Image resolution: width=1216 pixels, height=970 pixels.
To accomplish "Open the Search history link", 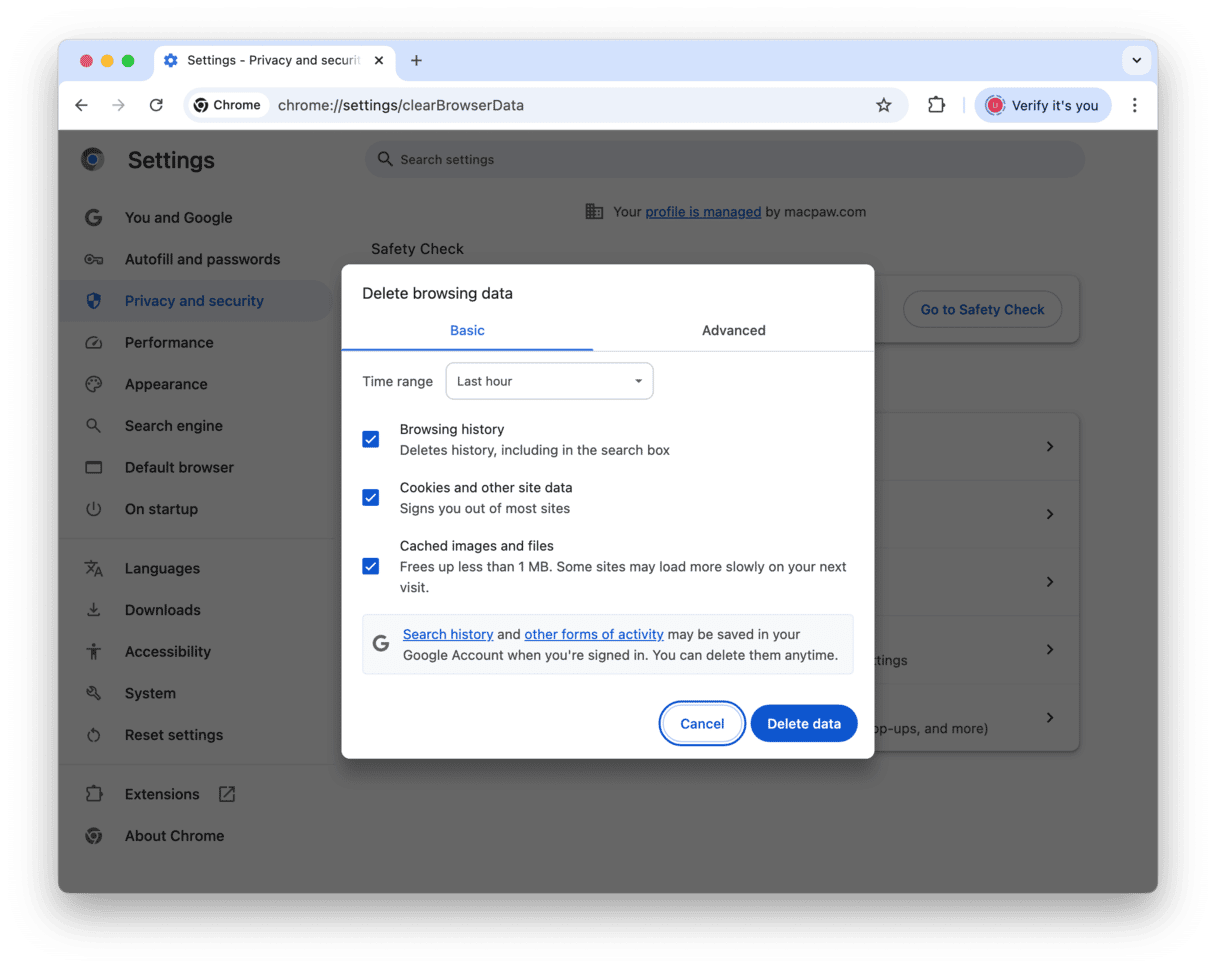I will (x=448, y=634).
